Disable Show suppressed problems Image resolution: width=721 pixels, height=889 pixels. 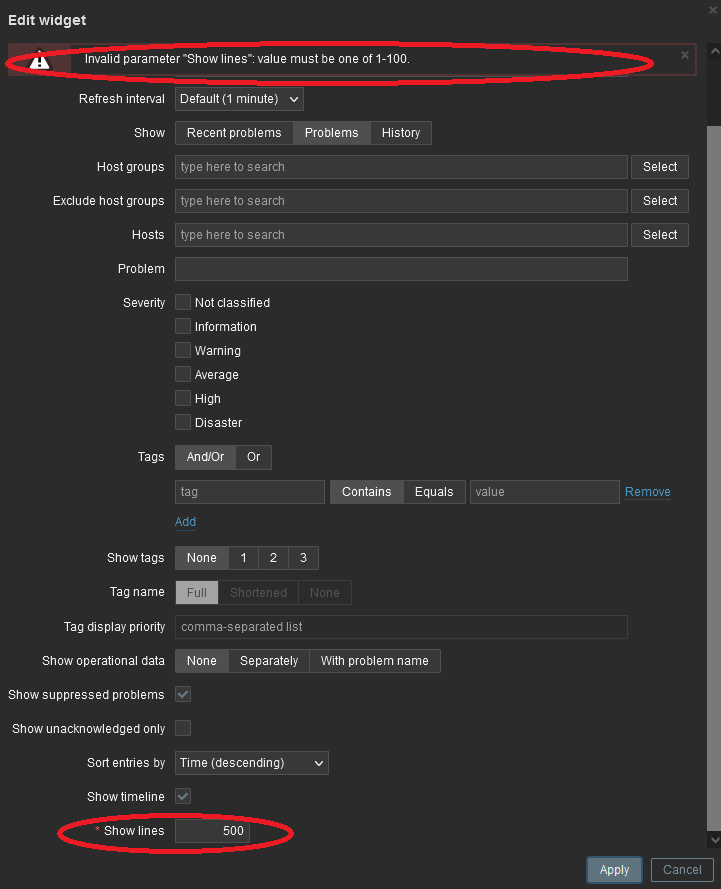coord(182,694)
